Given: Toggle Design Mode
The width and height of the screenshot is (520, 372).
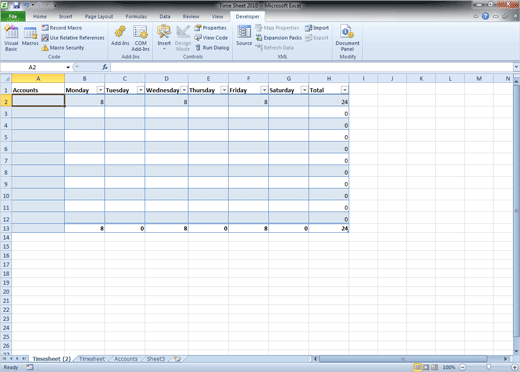Looking at the screenshot, I should click(x=183, y=38).
